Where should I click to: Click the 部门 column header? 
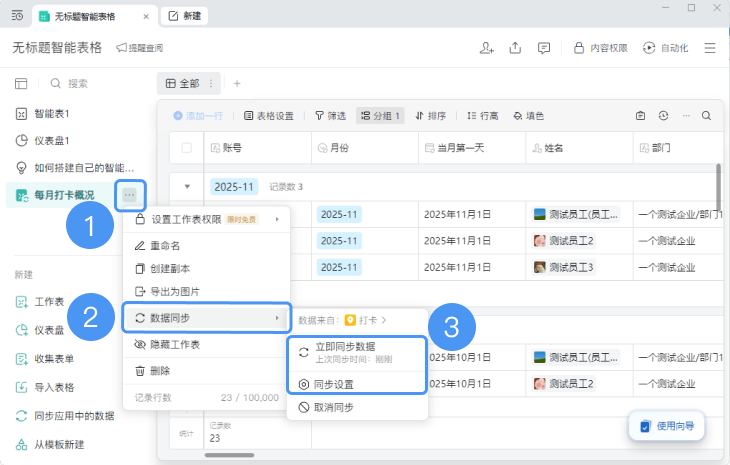[678, 148]
